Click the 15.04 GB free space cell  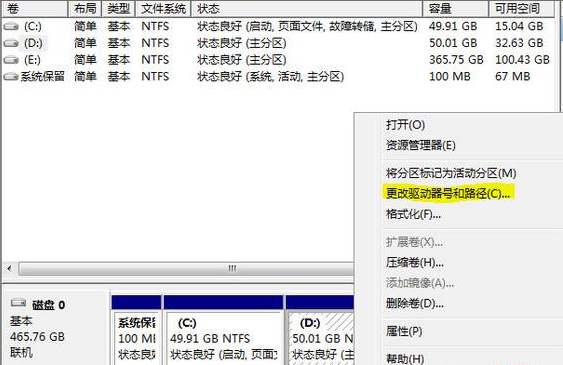(x=519, y=26)
